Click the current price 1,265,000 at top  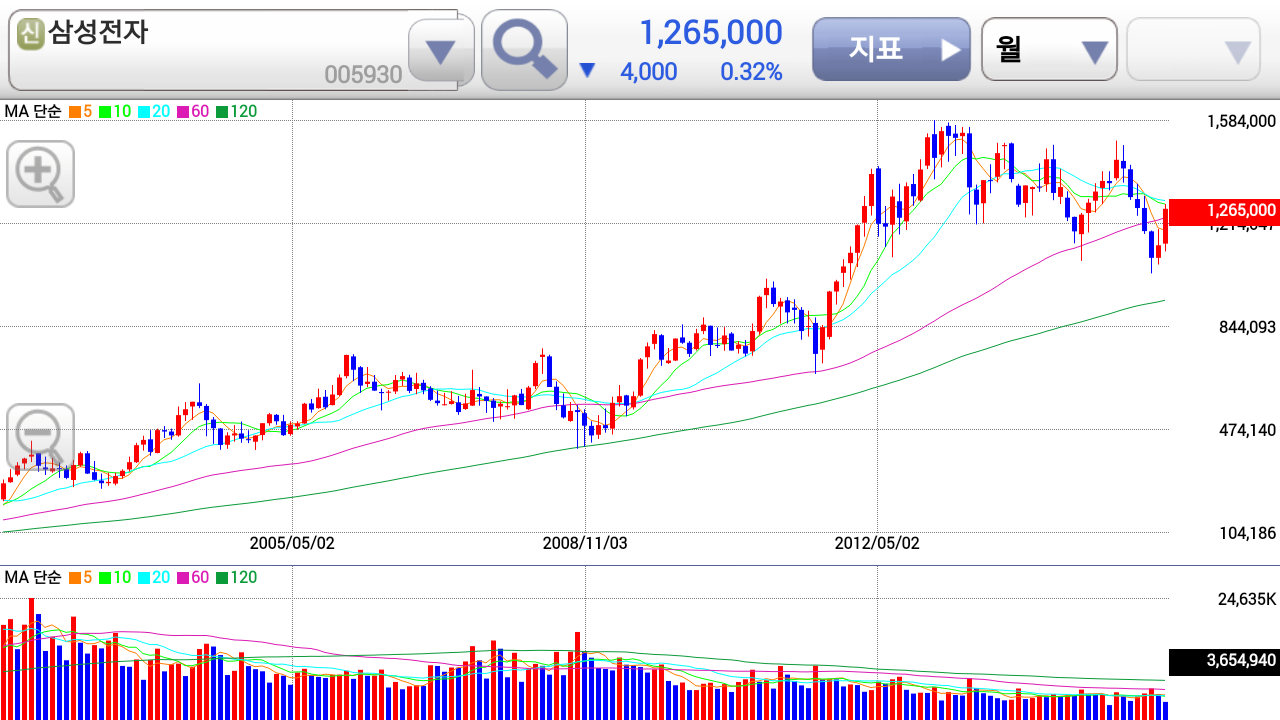(711, 33)
